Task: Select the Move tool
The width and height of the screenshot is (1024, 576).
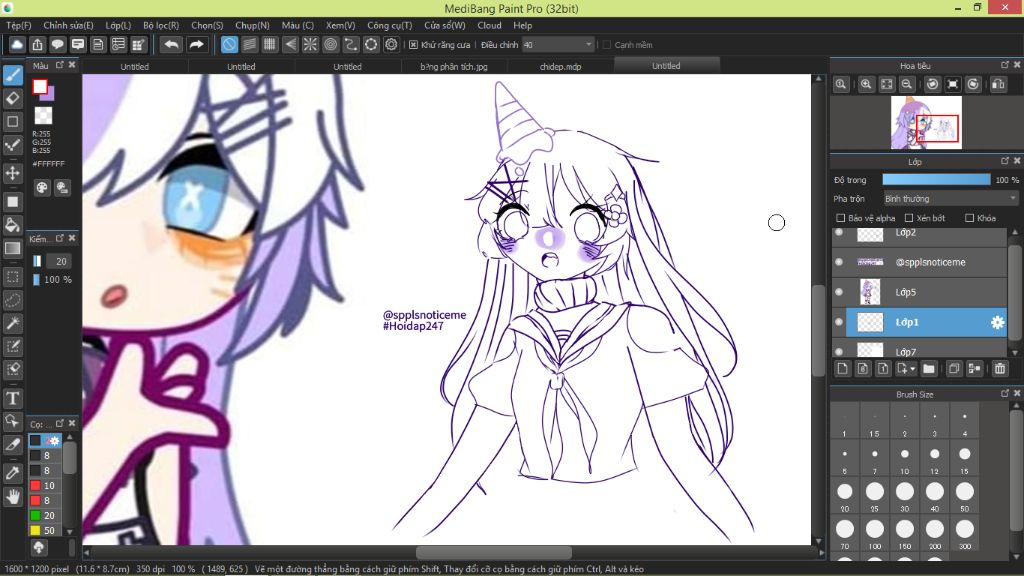Action: [12, 173]
